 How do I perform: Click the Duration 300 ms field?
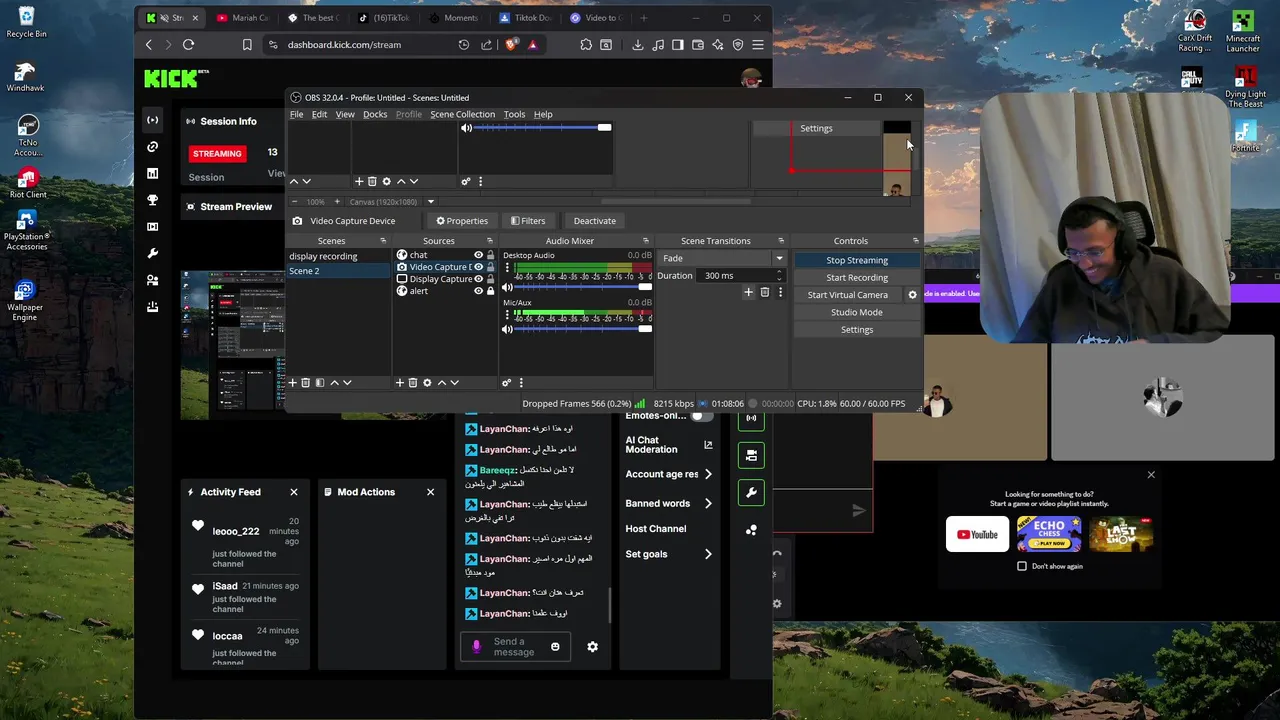coord(739,276)
